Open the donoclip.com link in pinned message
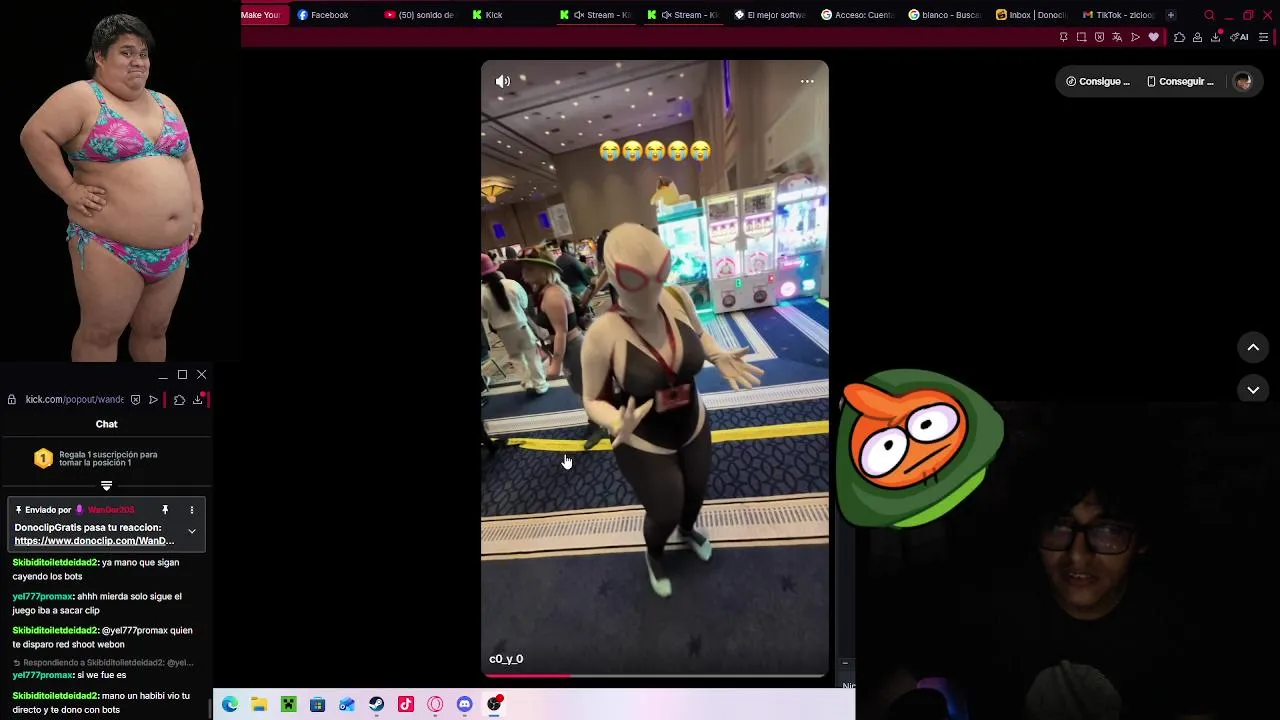The height and width of the screenshot is (720, 1280). (x=94, y=541)
